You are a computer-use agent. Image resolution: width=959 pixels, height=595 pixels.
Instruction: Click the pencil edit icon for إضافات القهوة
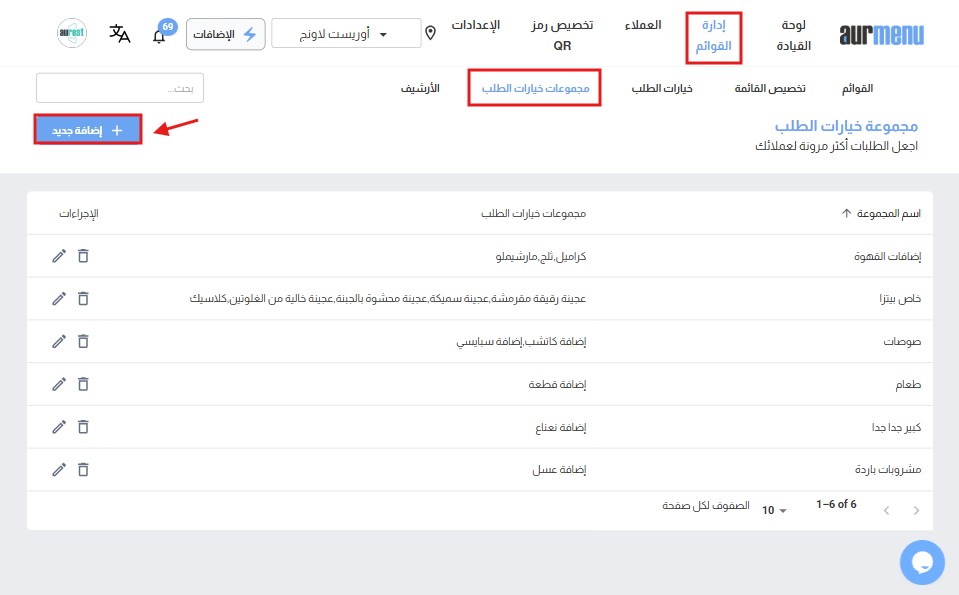point(59,256)
